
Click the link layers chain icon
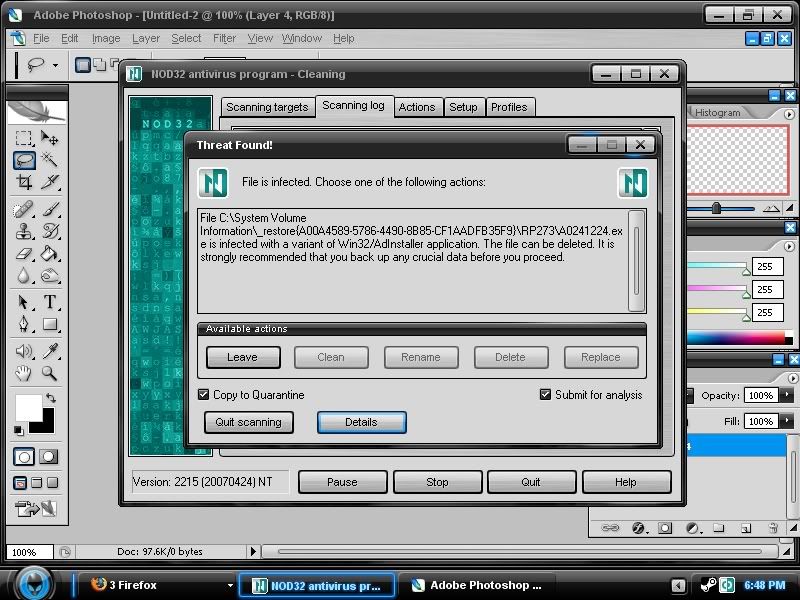click(610, 528)
